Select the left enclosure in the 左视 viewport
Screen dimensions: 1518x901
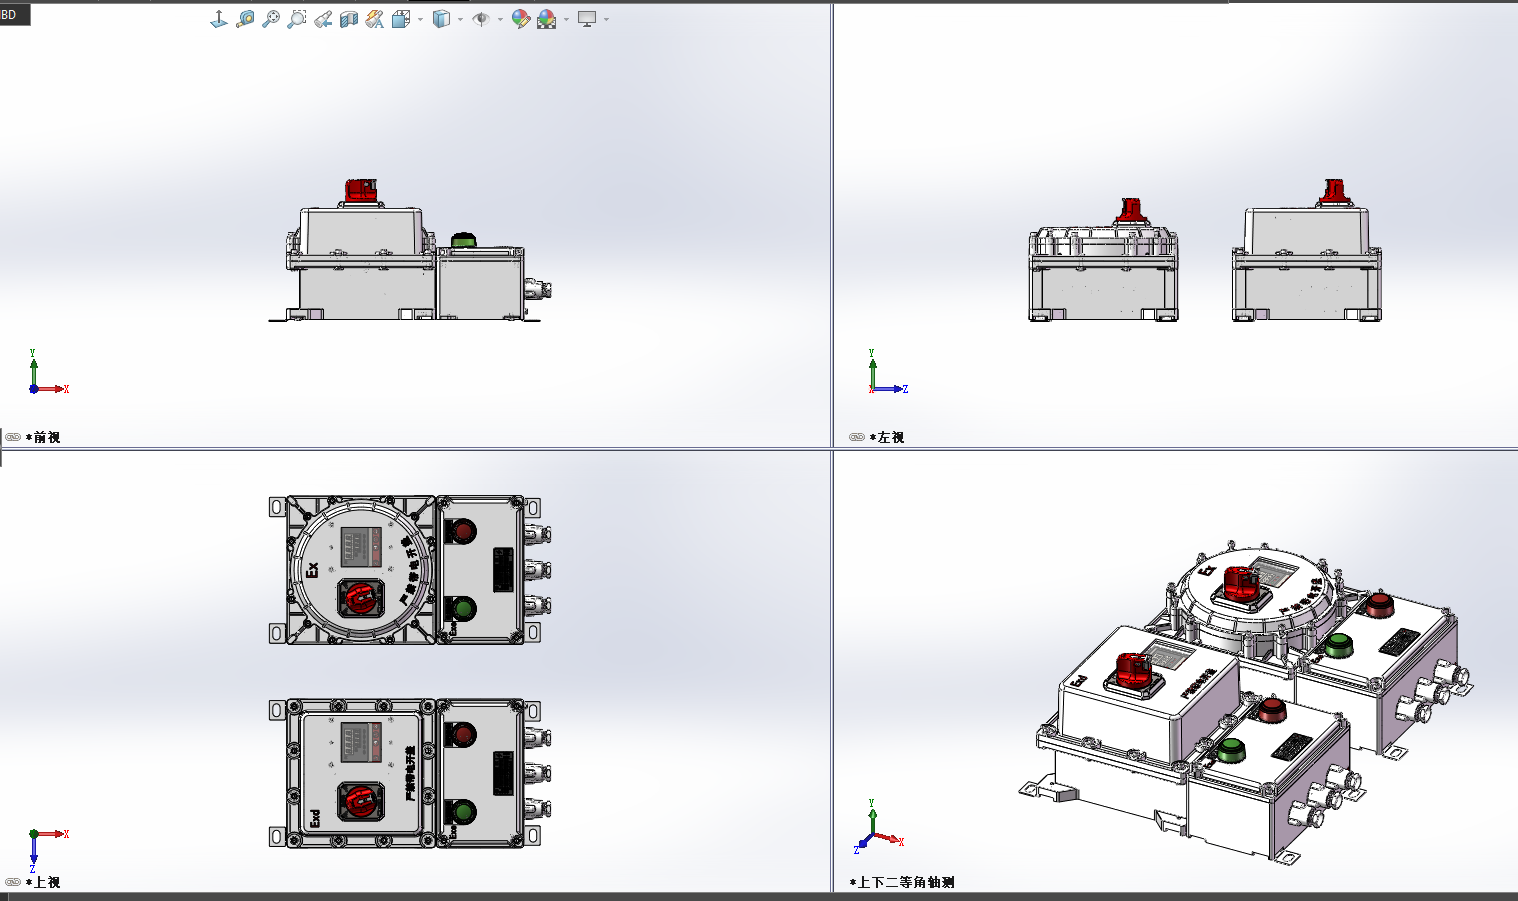click(x=1103, y=262)
